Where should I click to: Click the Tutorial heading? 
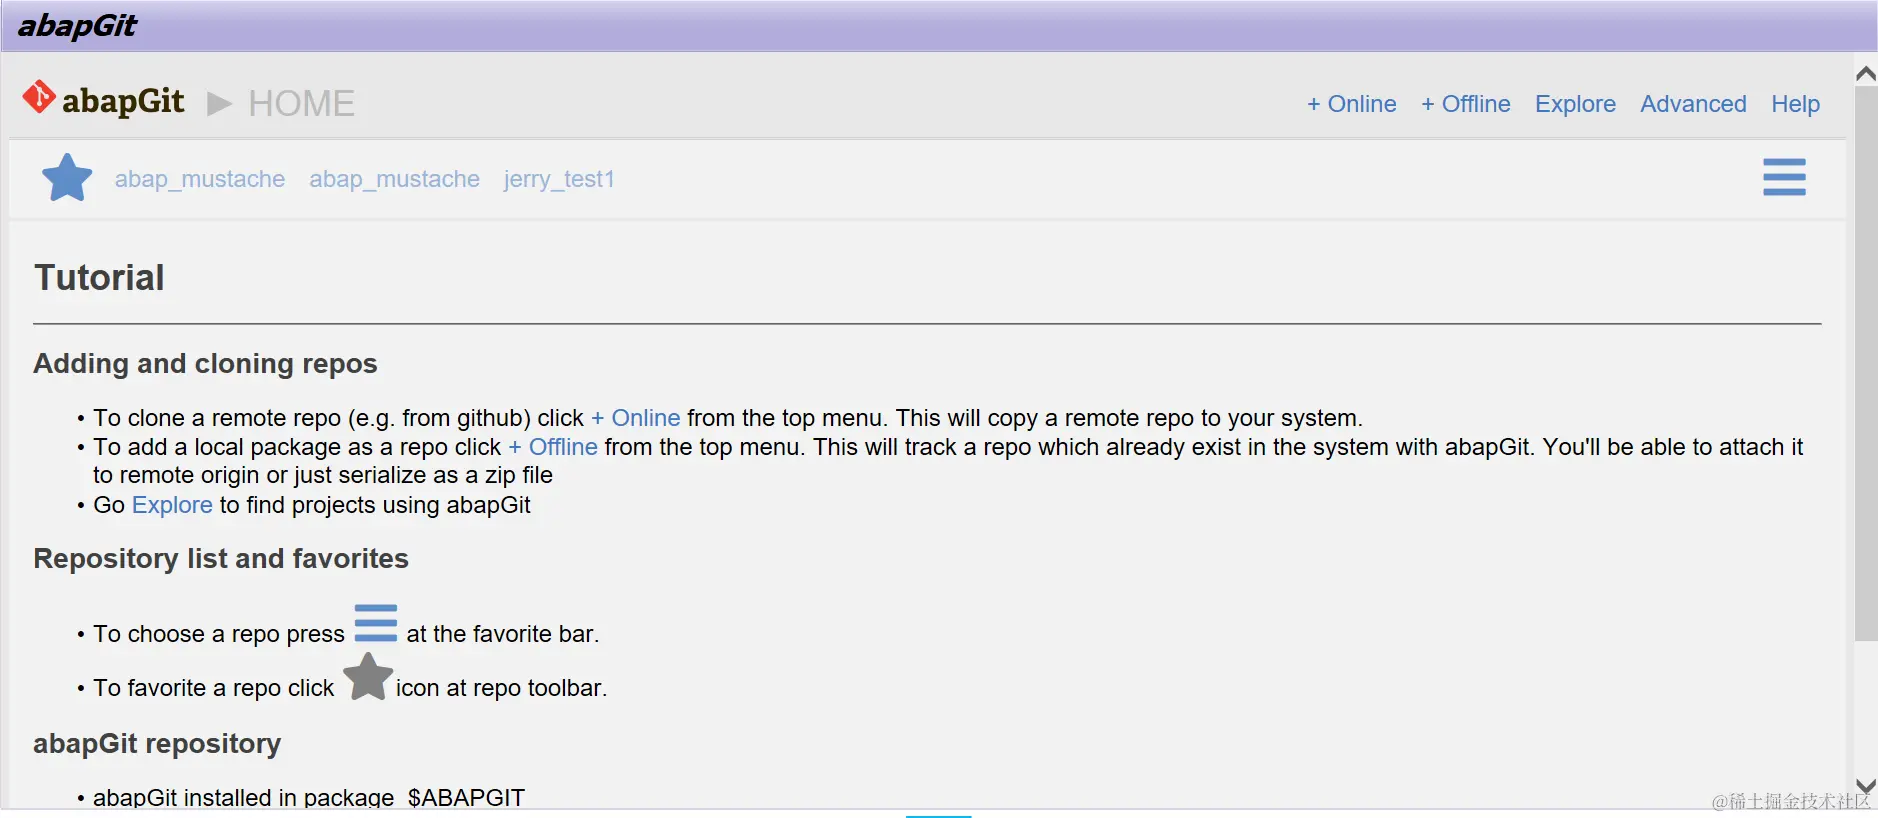[x=99, y=278]
